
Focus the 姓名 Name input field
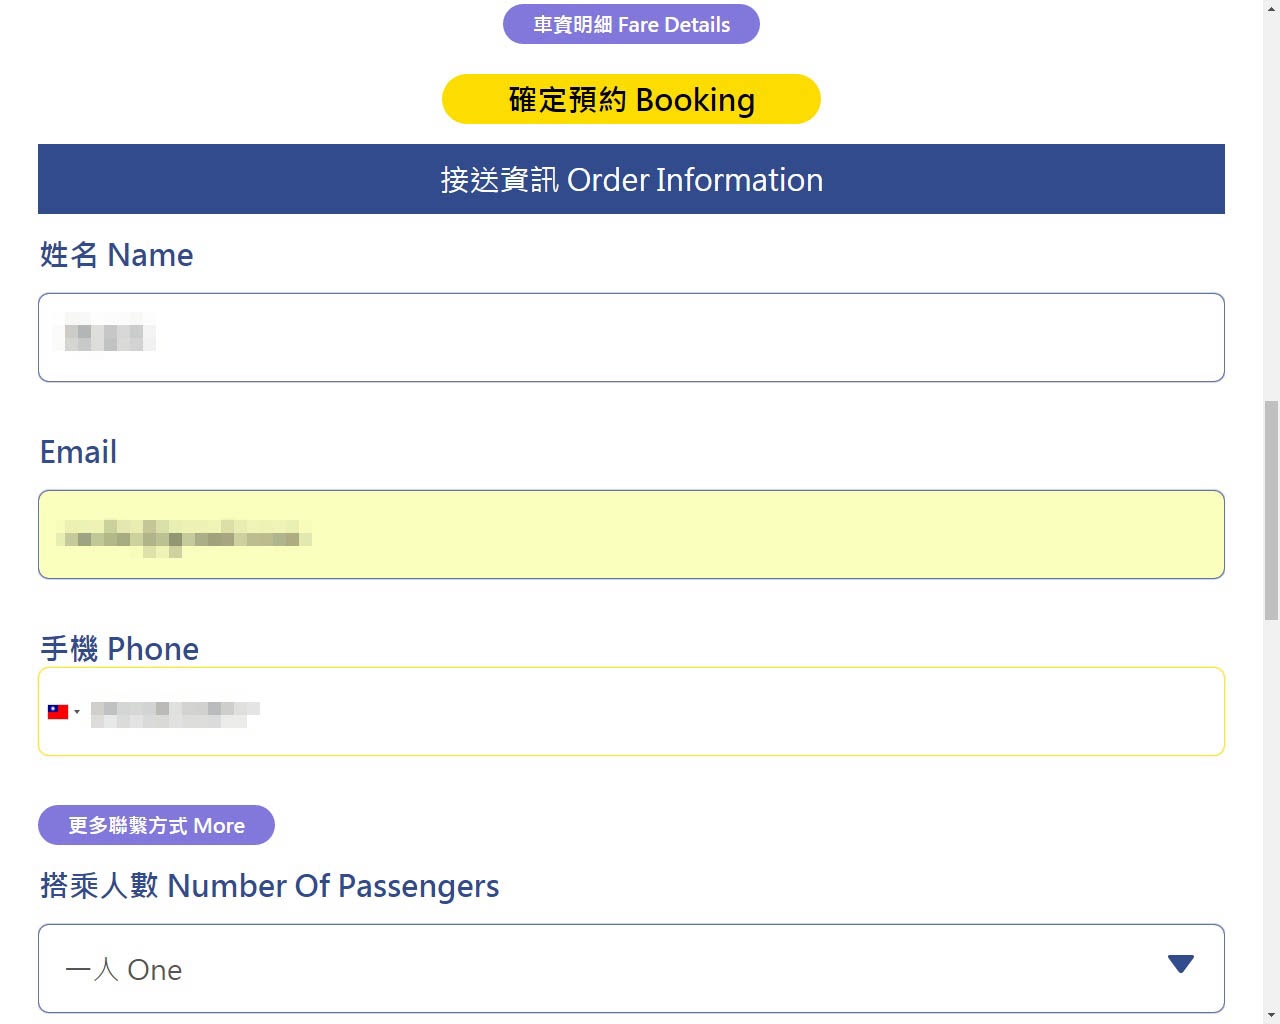(x=630, y=337)
